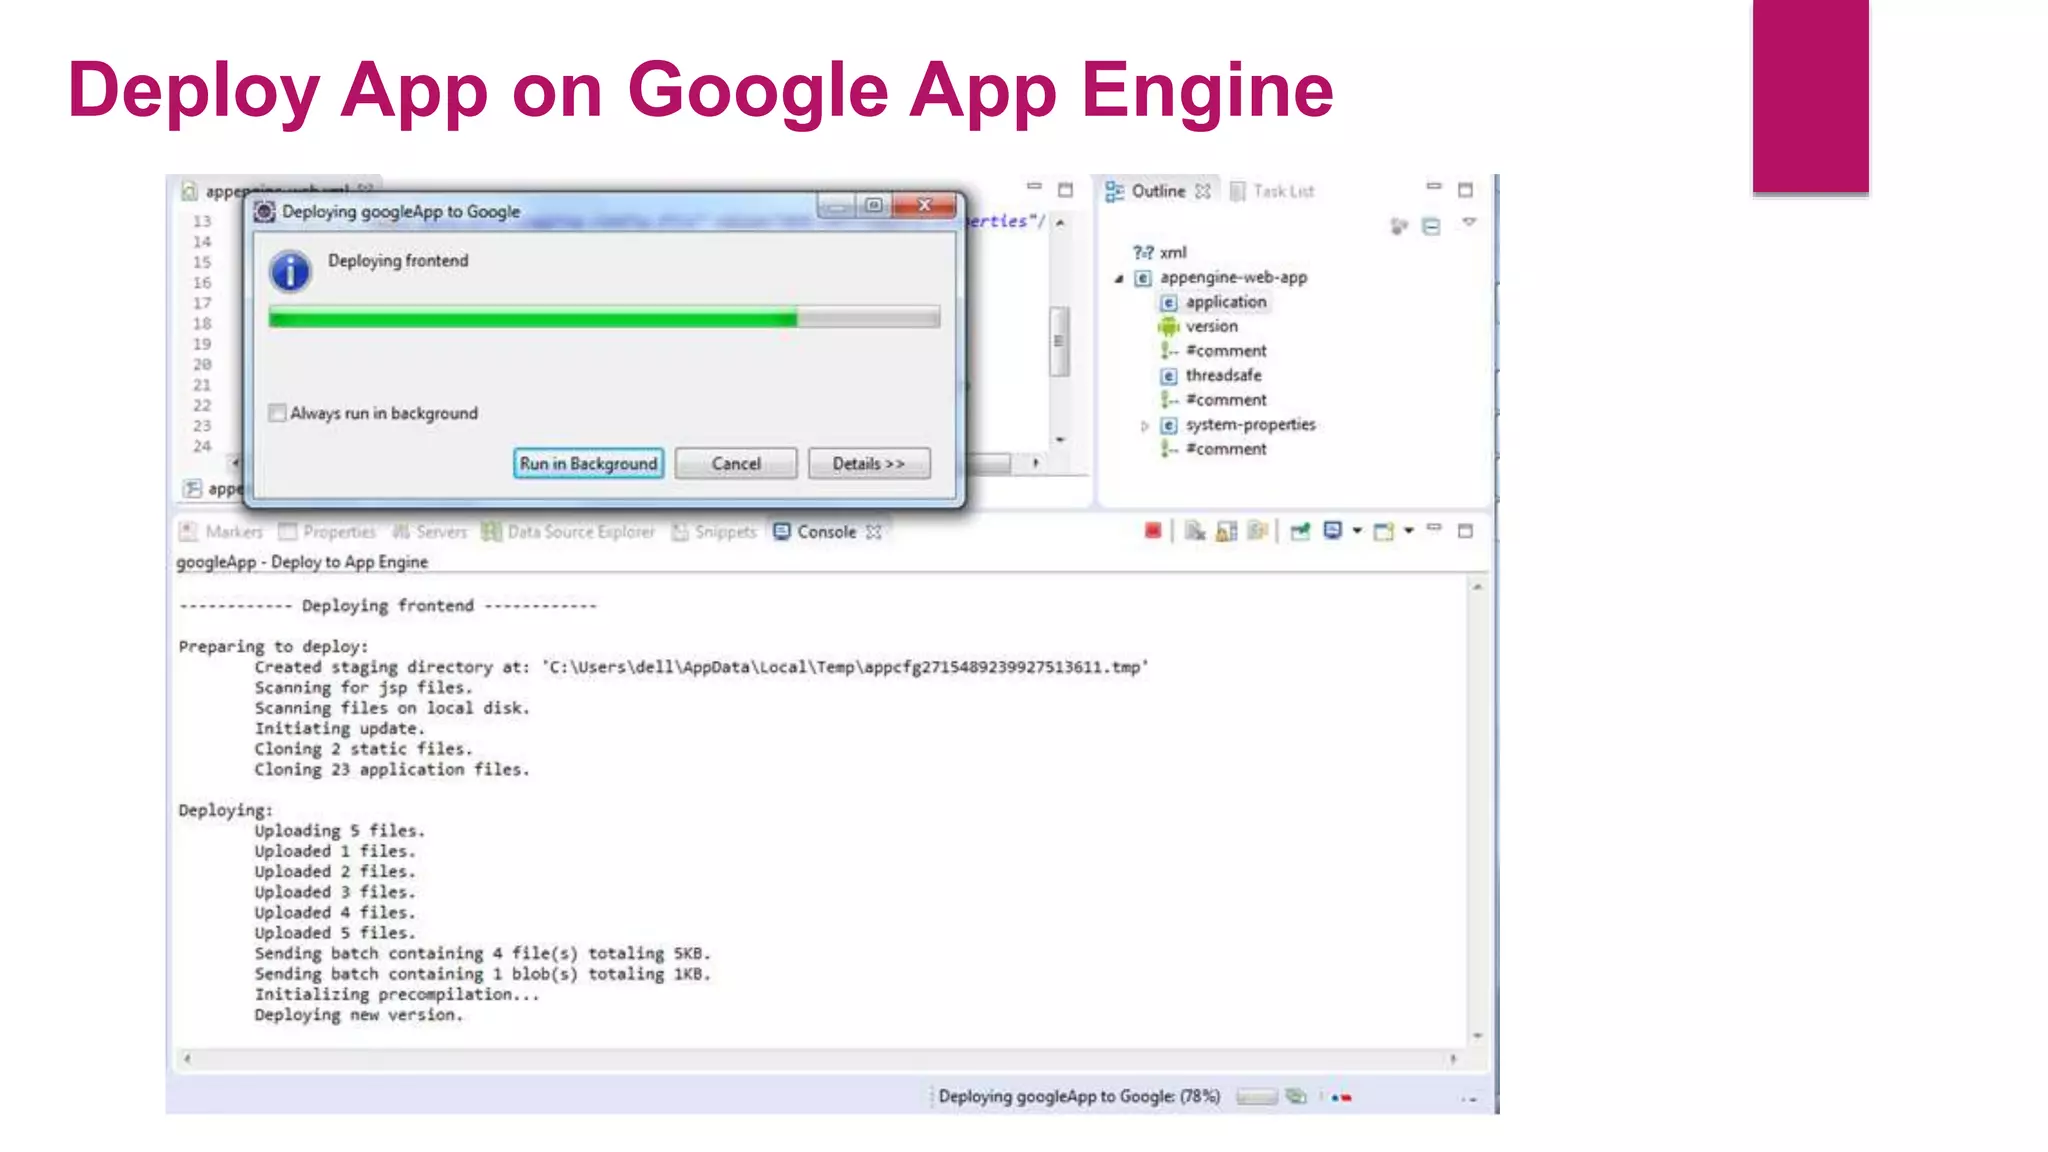Enable Always run in background checkbox
2048x1152 pixels.
277,413
